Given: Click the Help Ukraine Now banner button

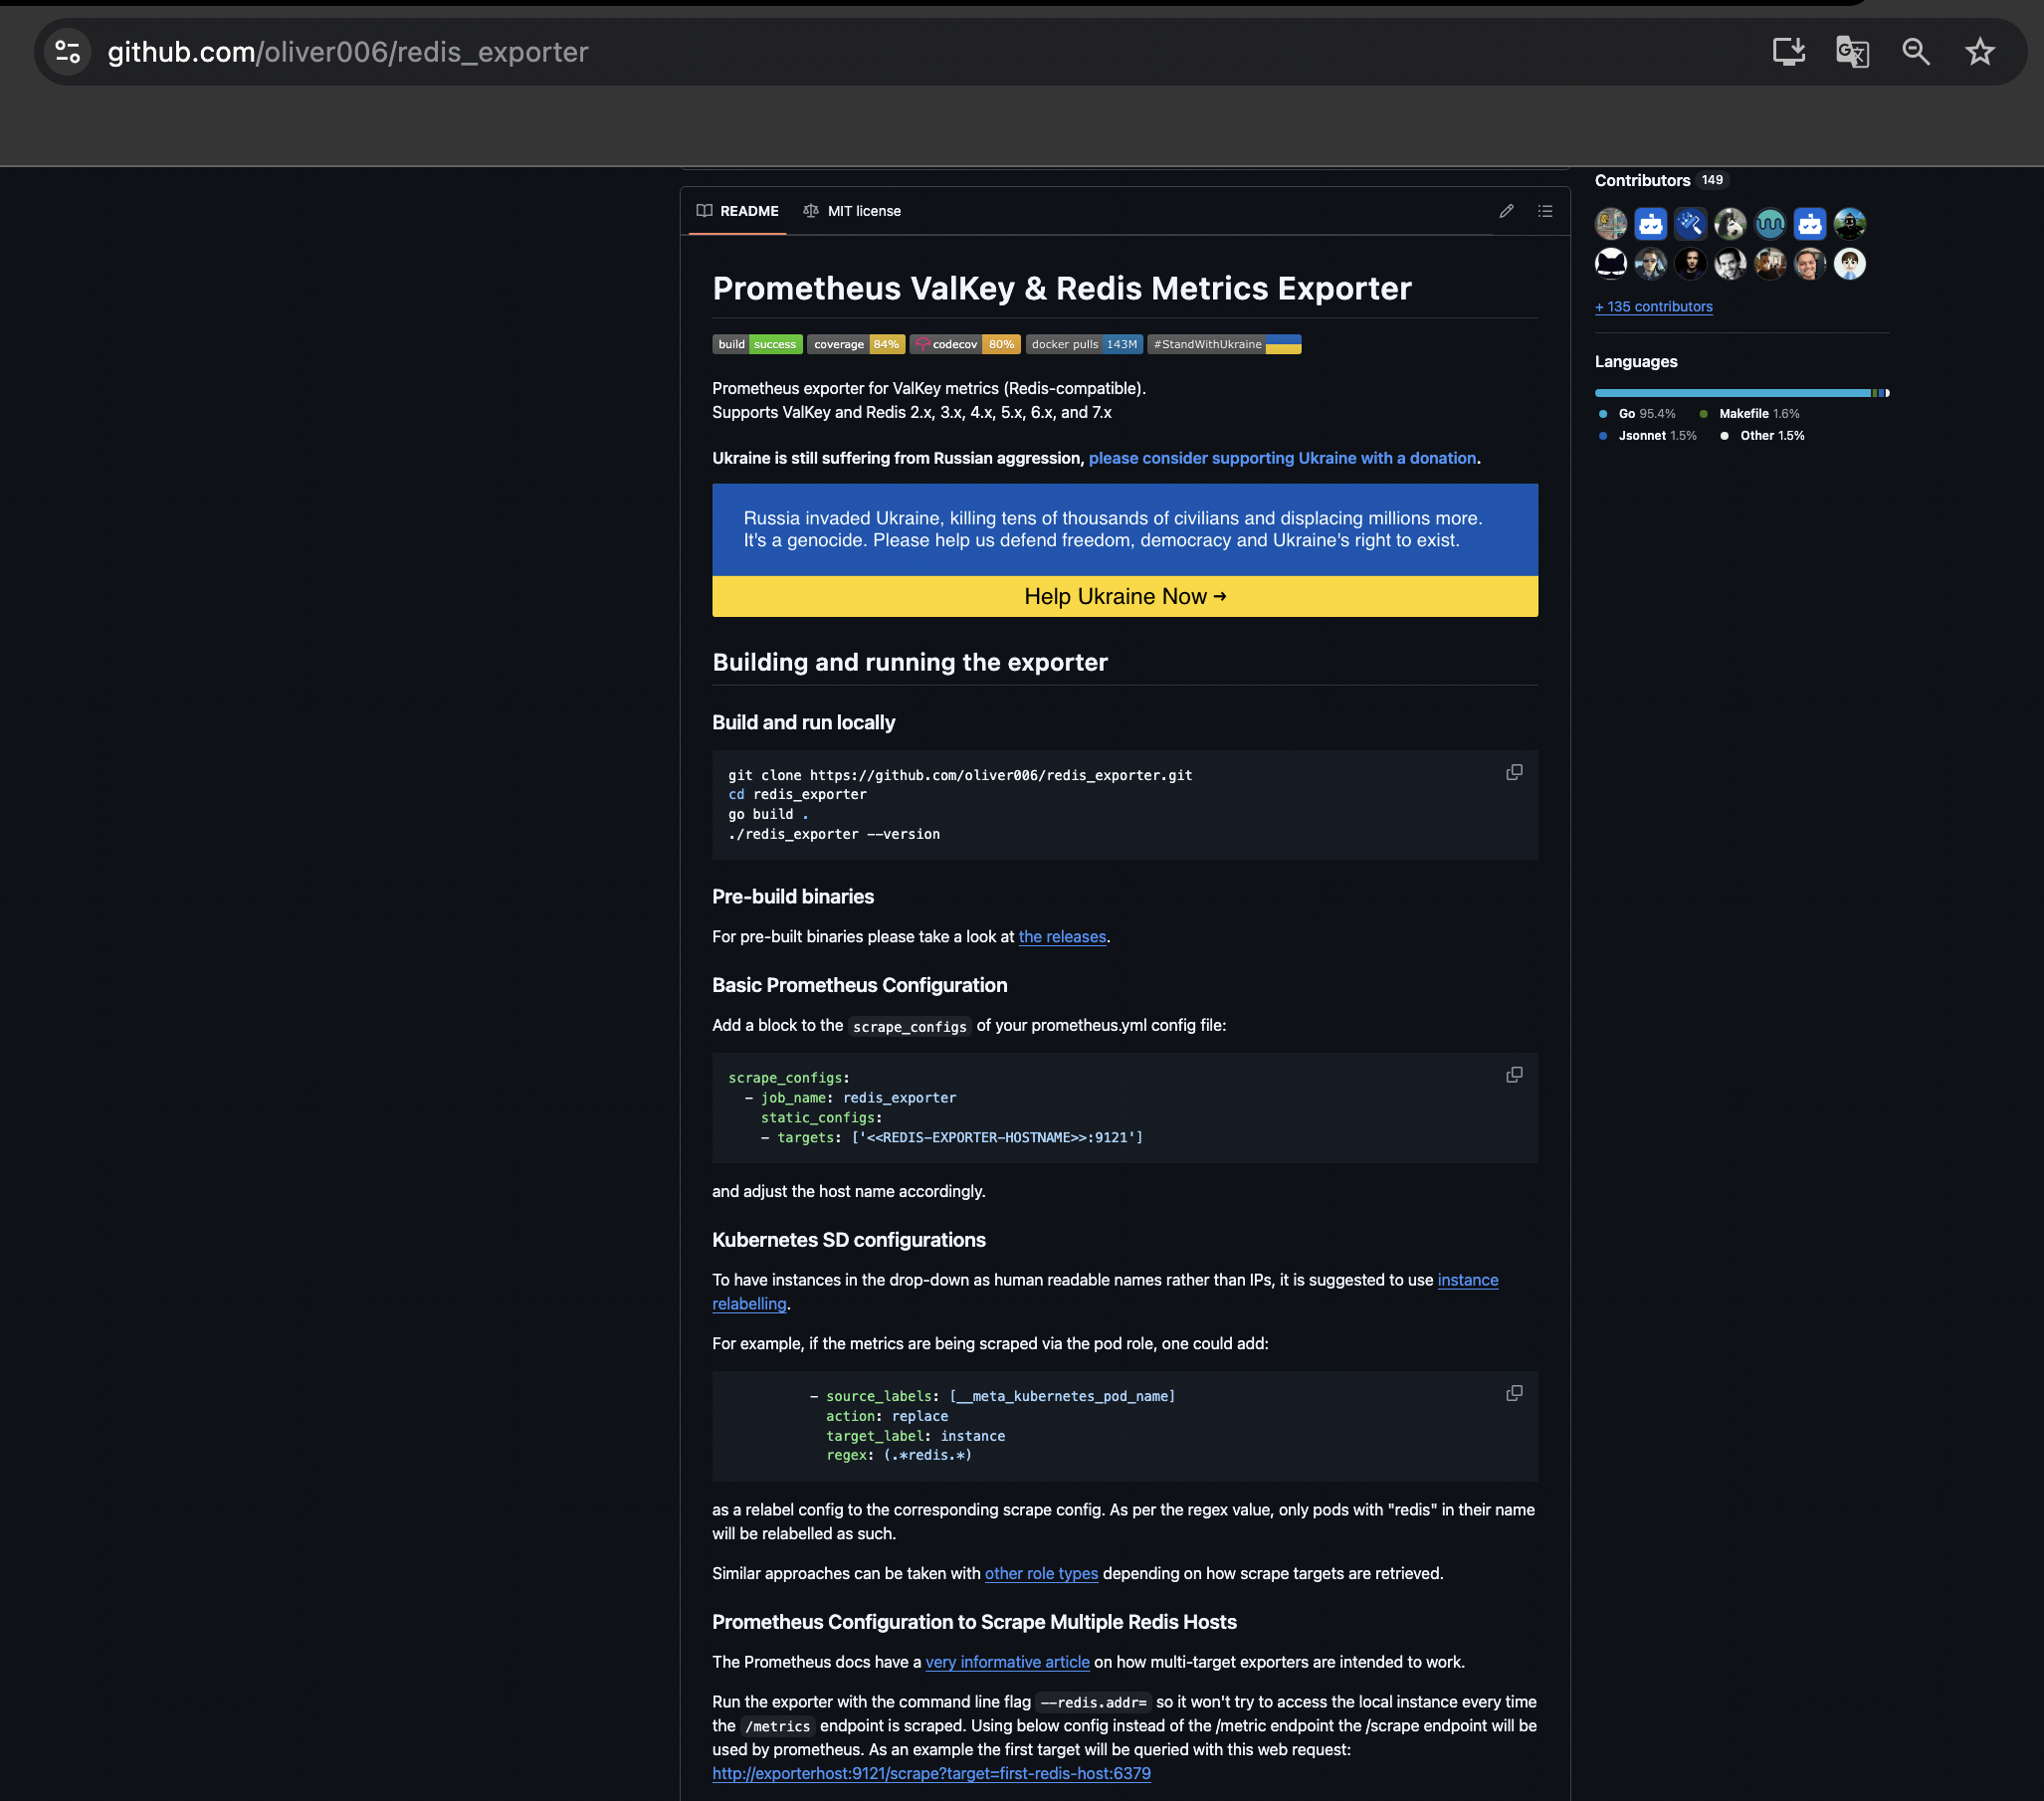Looking at the screenshot, I should [1124, 596].
